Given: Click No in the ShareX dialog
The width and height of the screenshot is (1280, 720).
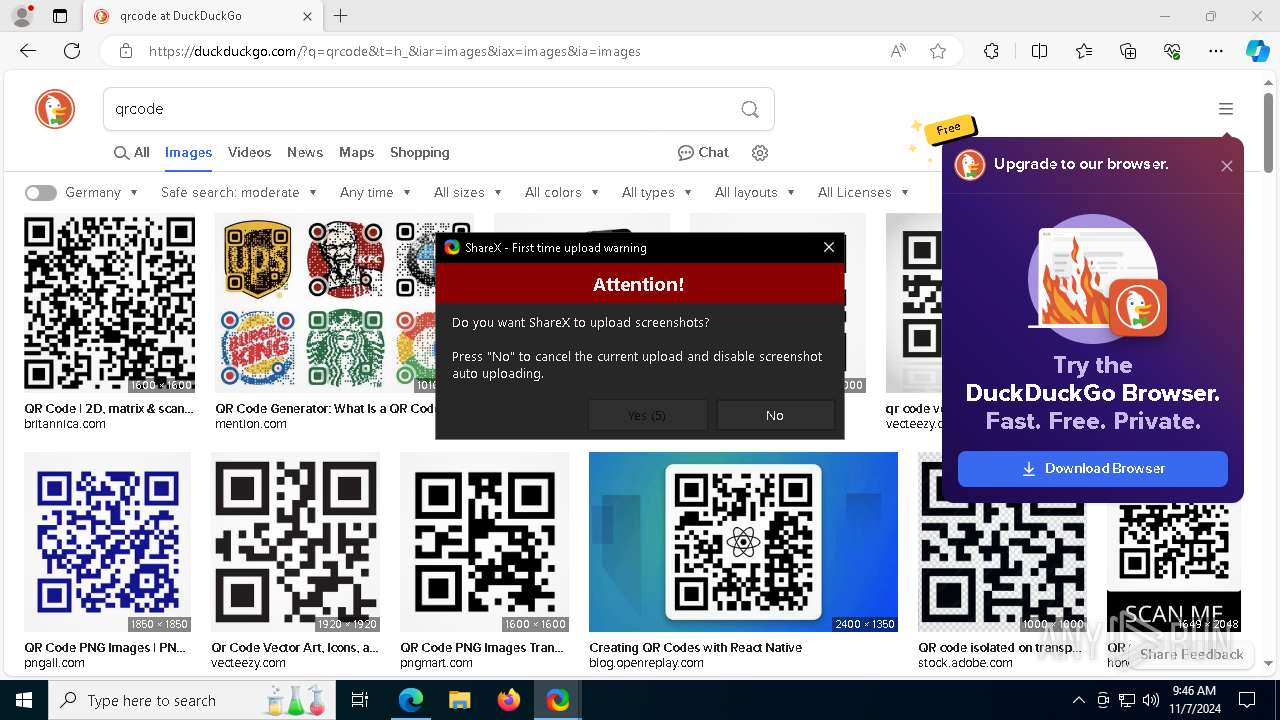Looking at the screenshot, I should pos(775,415).
